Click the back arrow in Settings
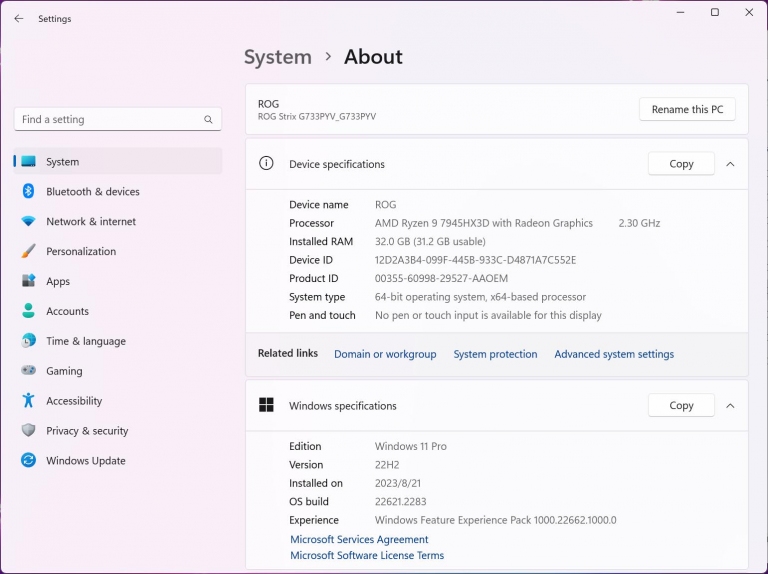The image size is (768, 574). (19, 19)
